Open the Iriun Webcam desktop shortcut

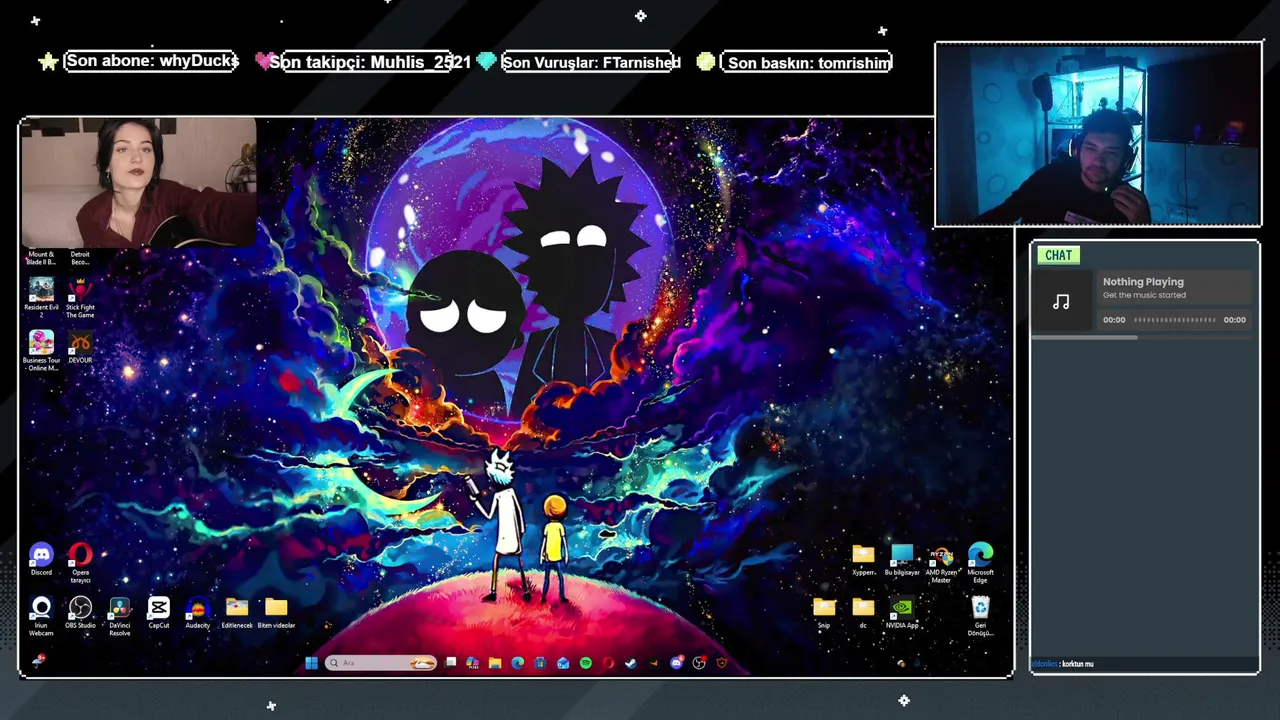pos(41,615)
